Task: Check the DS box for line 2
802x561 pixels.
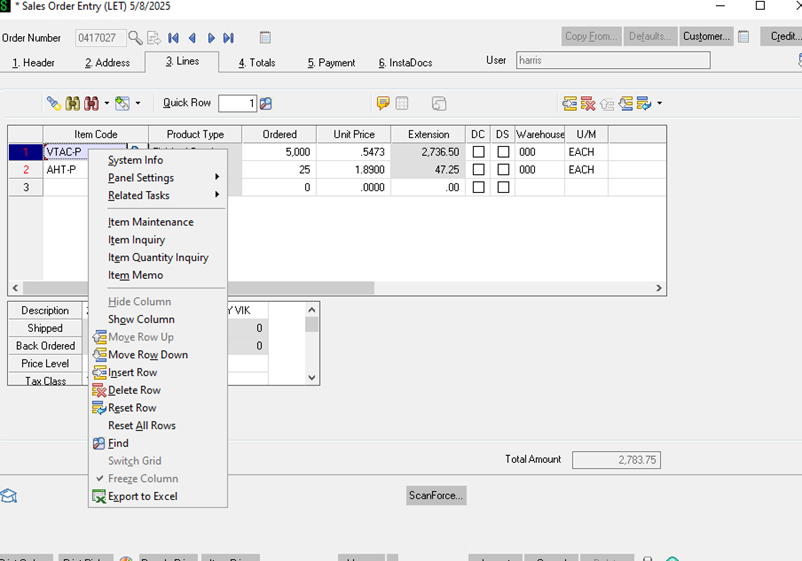Action: pos(503,170)
